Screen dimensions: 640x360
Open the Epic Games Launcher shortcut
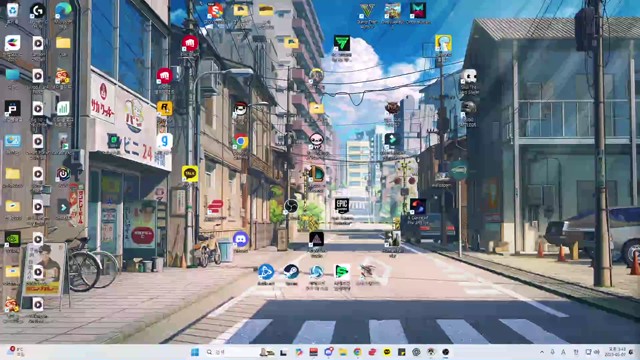(342, 205)
